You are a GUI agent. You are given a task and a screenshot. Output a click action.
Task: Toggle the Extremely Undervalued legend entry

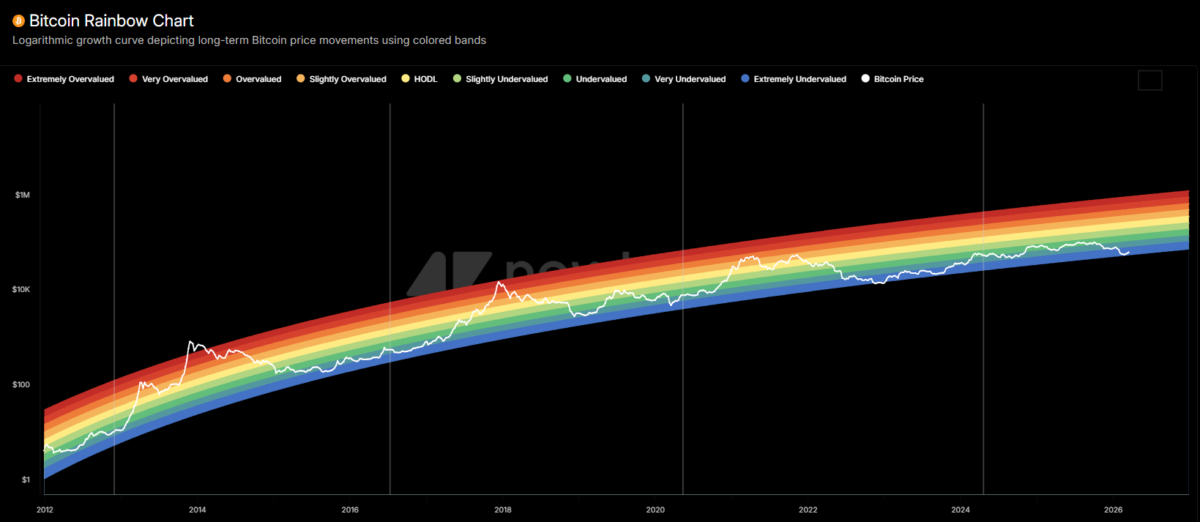(x=794, y=78)
